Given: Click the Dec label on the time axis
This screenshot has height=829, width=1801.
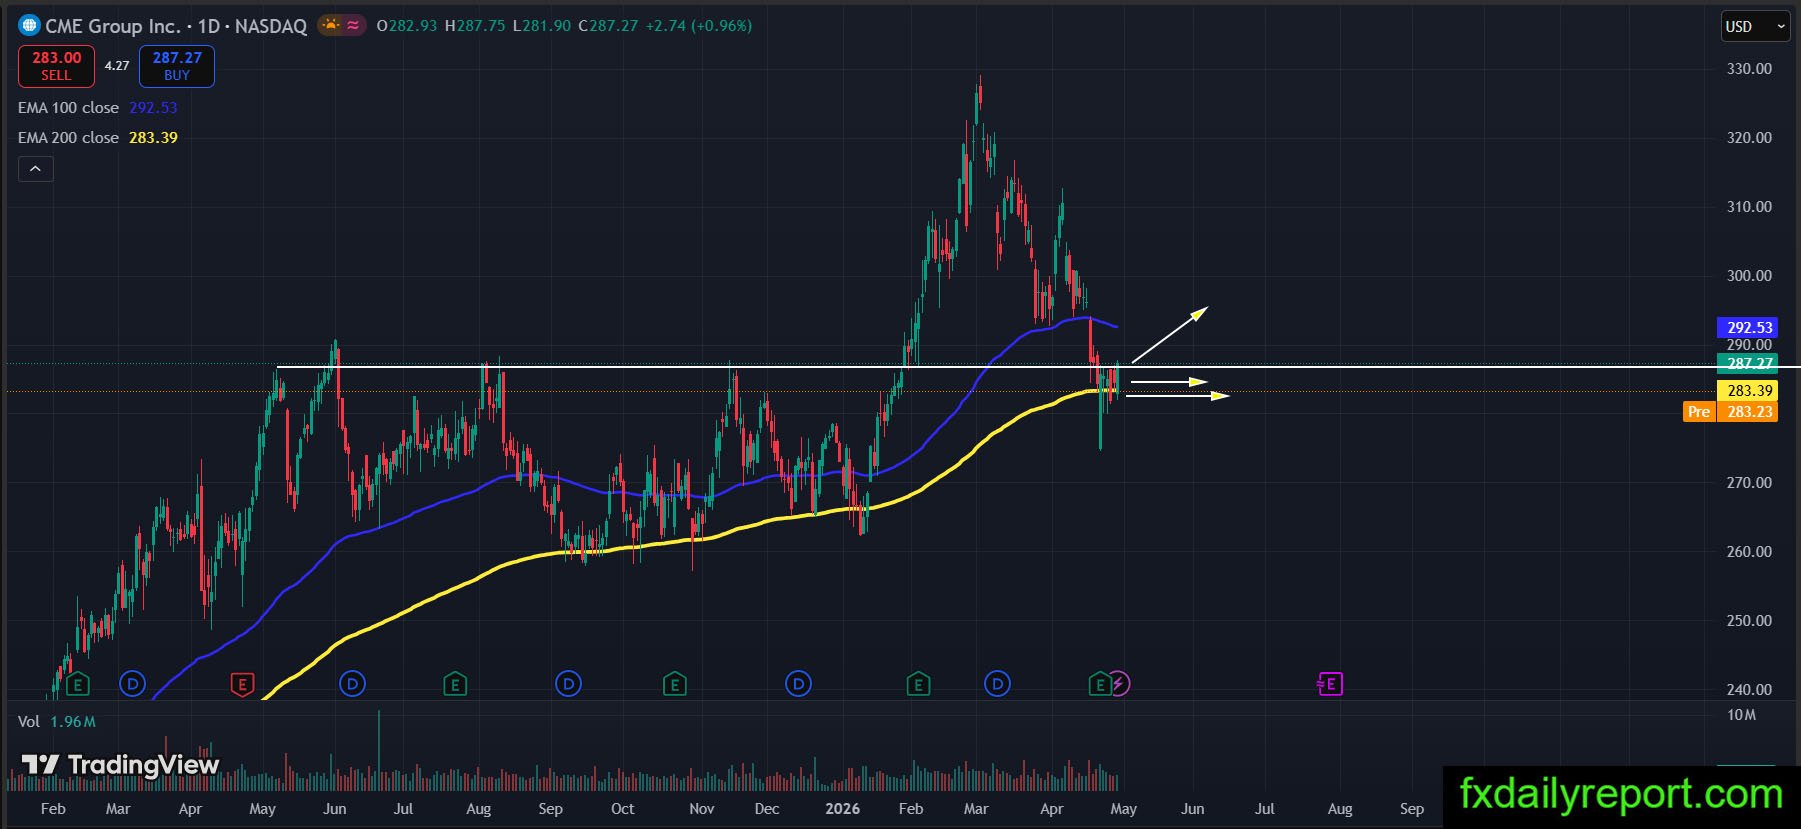Looking at the screenshot, I should pos(767,809).
